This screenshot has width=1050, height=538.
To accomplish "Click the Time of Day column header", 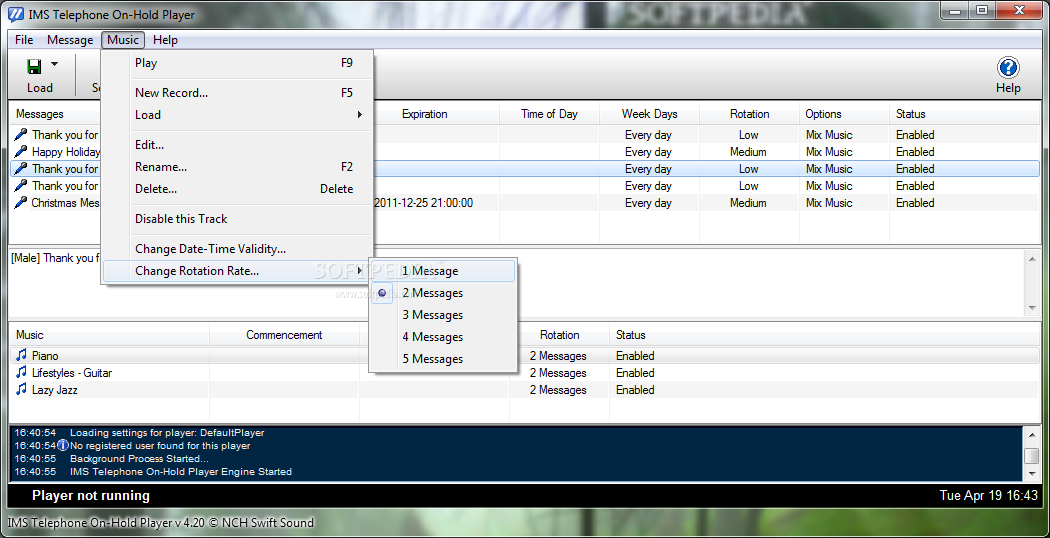I will click(549, 114).
